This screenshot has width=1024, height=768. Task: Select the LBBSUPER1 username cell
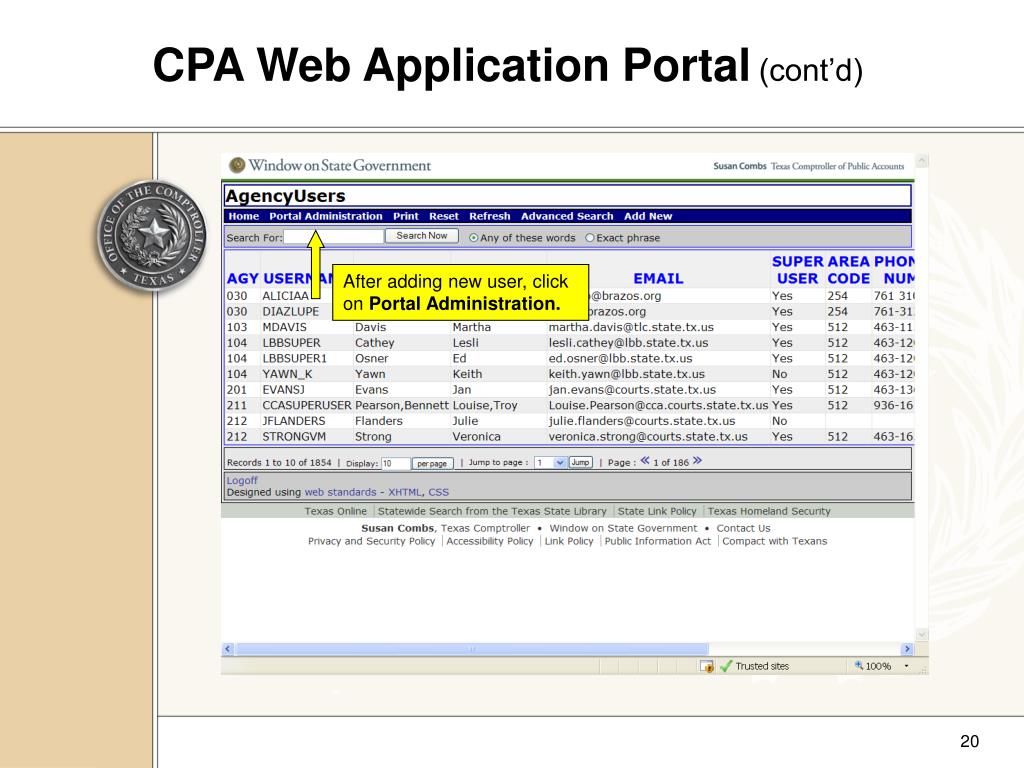coord(294,359)
